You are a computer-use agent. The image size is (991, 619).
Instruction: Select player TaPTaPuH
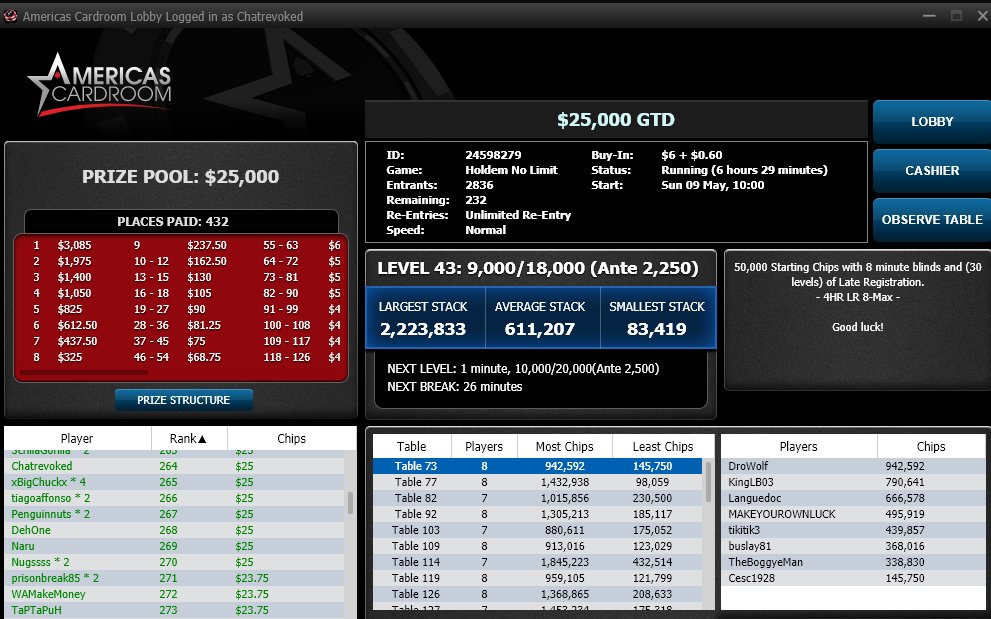coord(174,610)
